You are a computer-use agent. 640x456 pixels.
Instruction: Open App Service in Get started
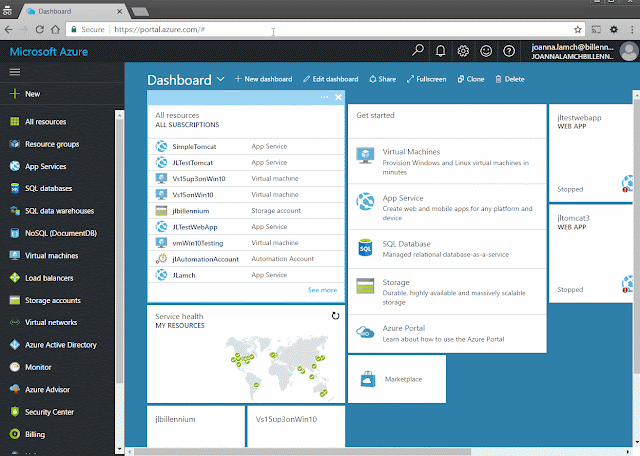447,207
